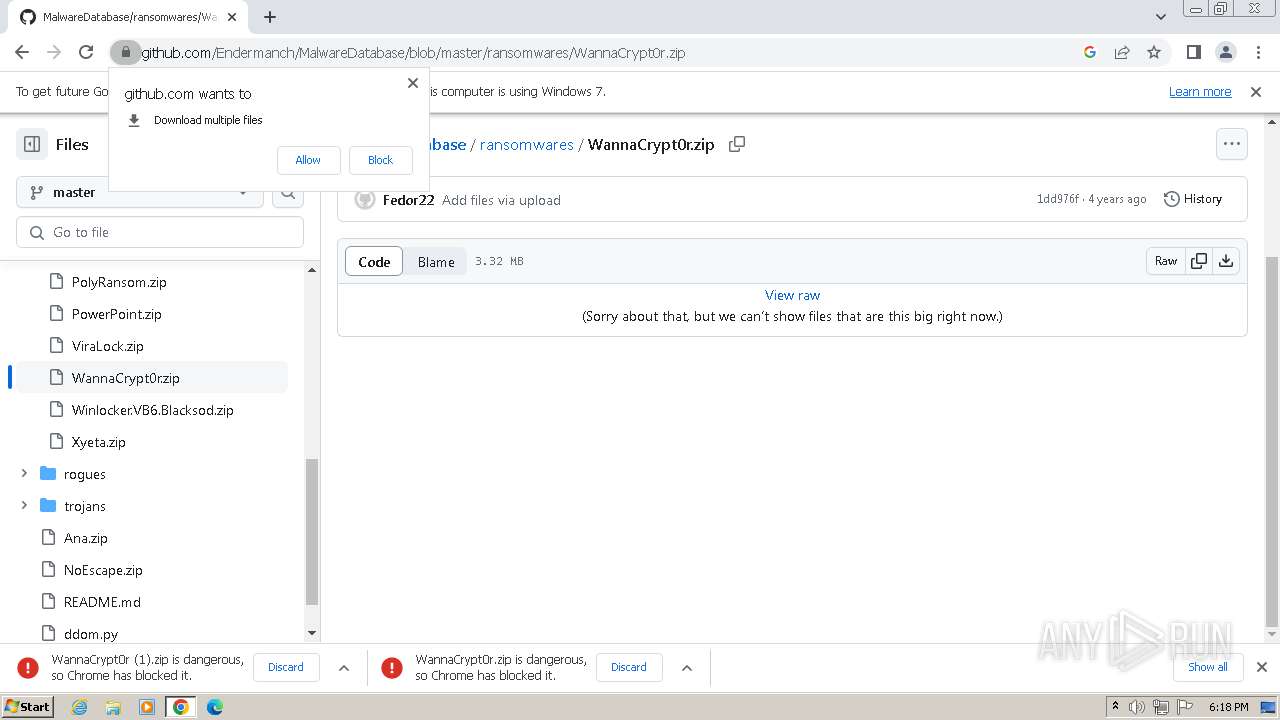The height and width of the screenshot is (720, 1280).
Task: Expand the rogues folder chevron
Action: pos(24,474)
